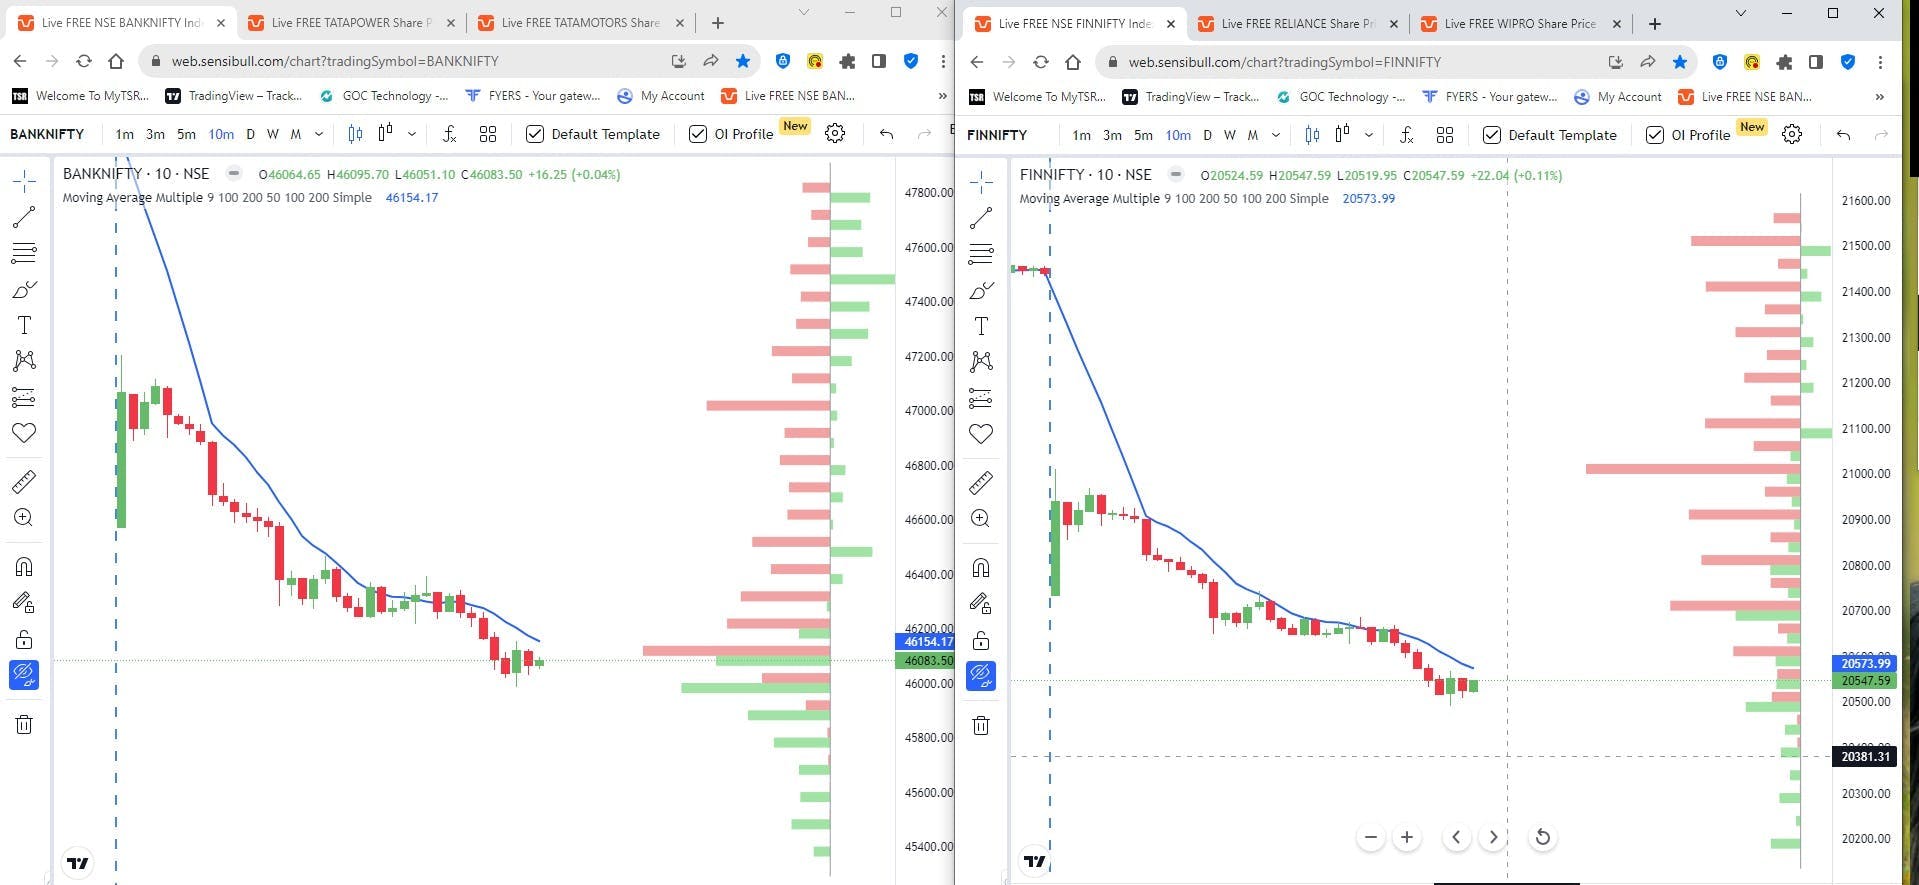Toggle hide all drawings in FINNIFTY chart
This screenshot has height=885, width=1919.
coord(981,676)
